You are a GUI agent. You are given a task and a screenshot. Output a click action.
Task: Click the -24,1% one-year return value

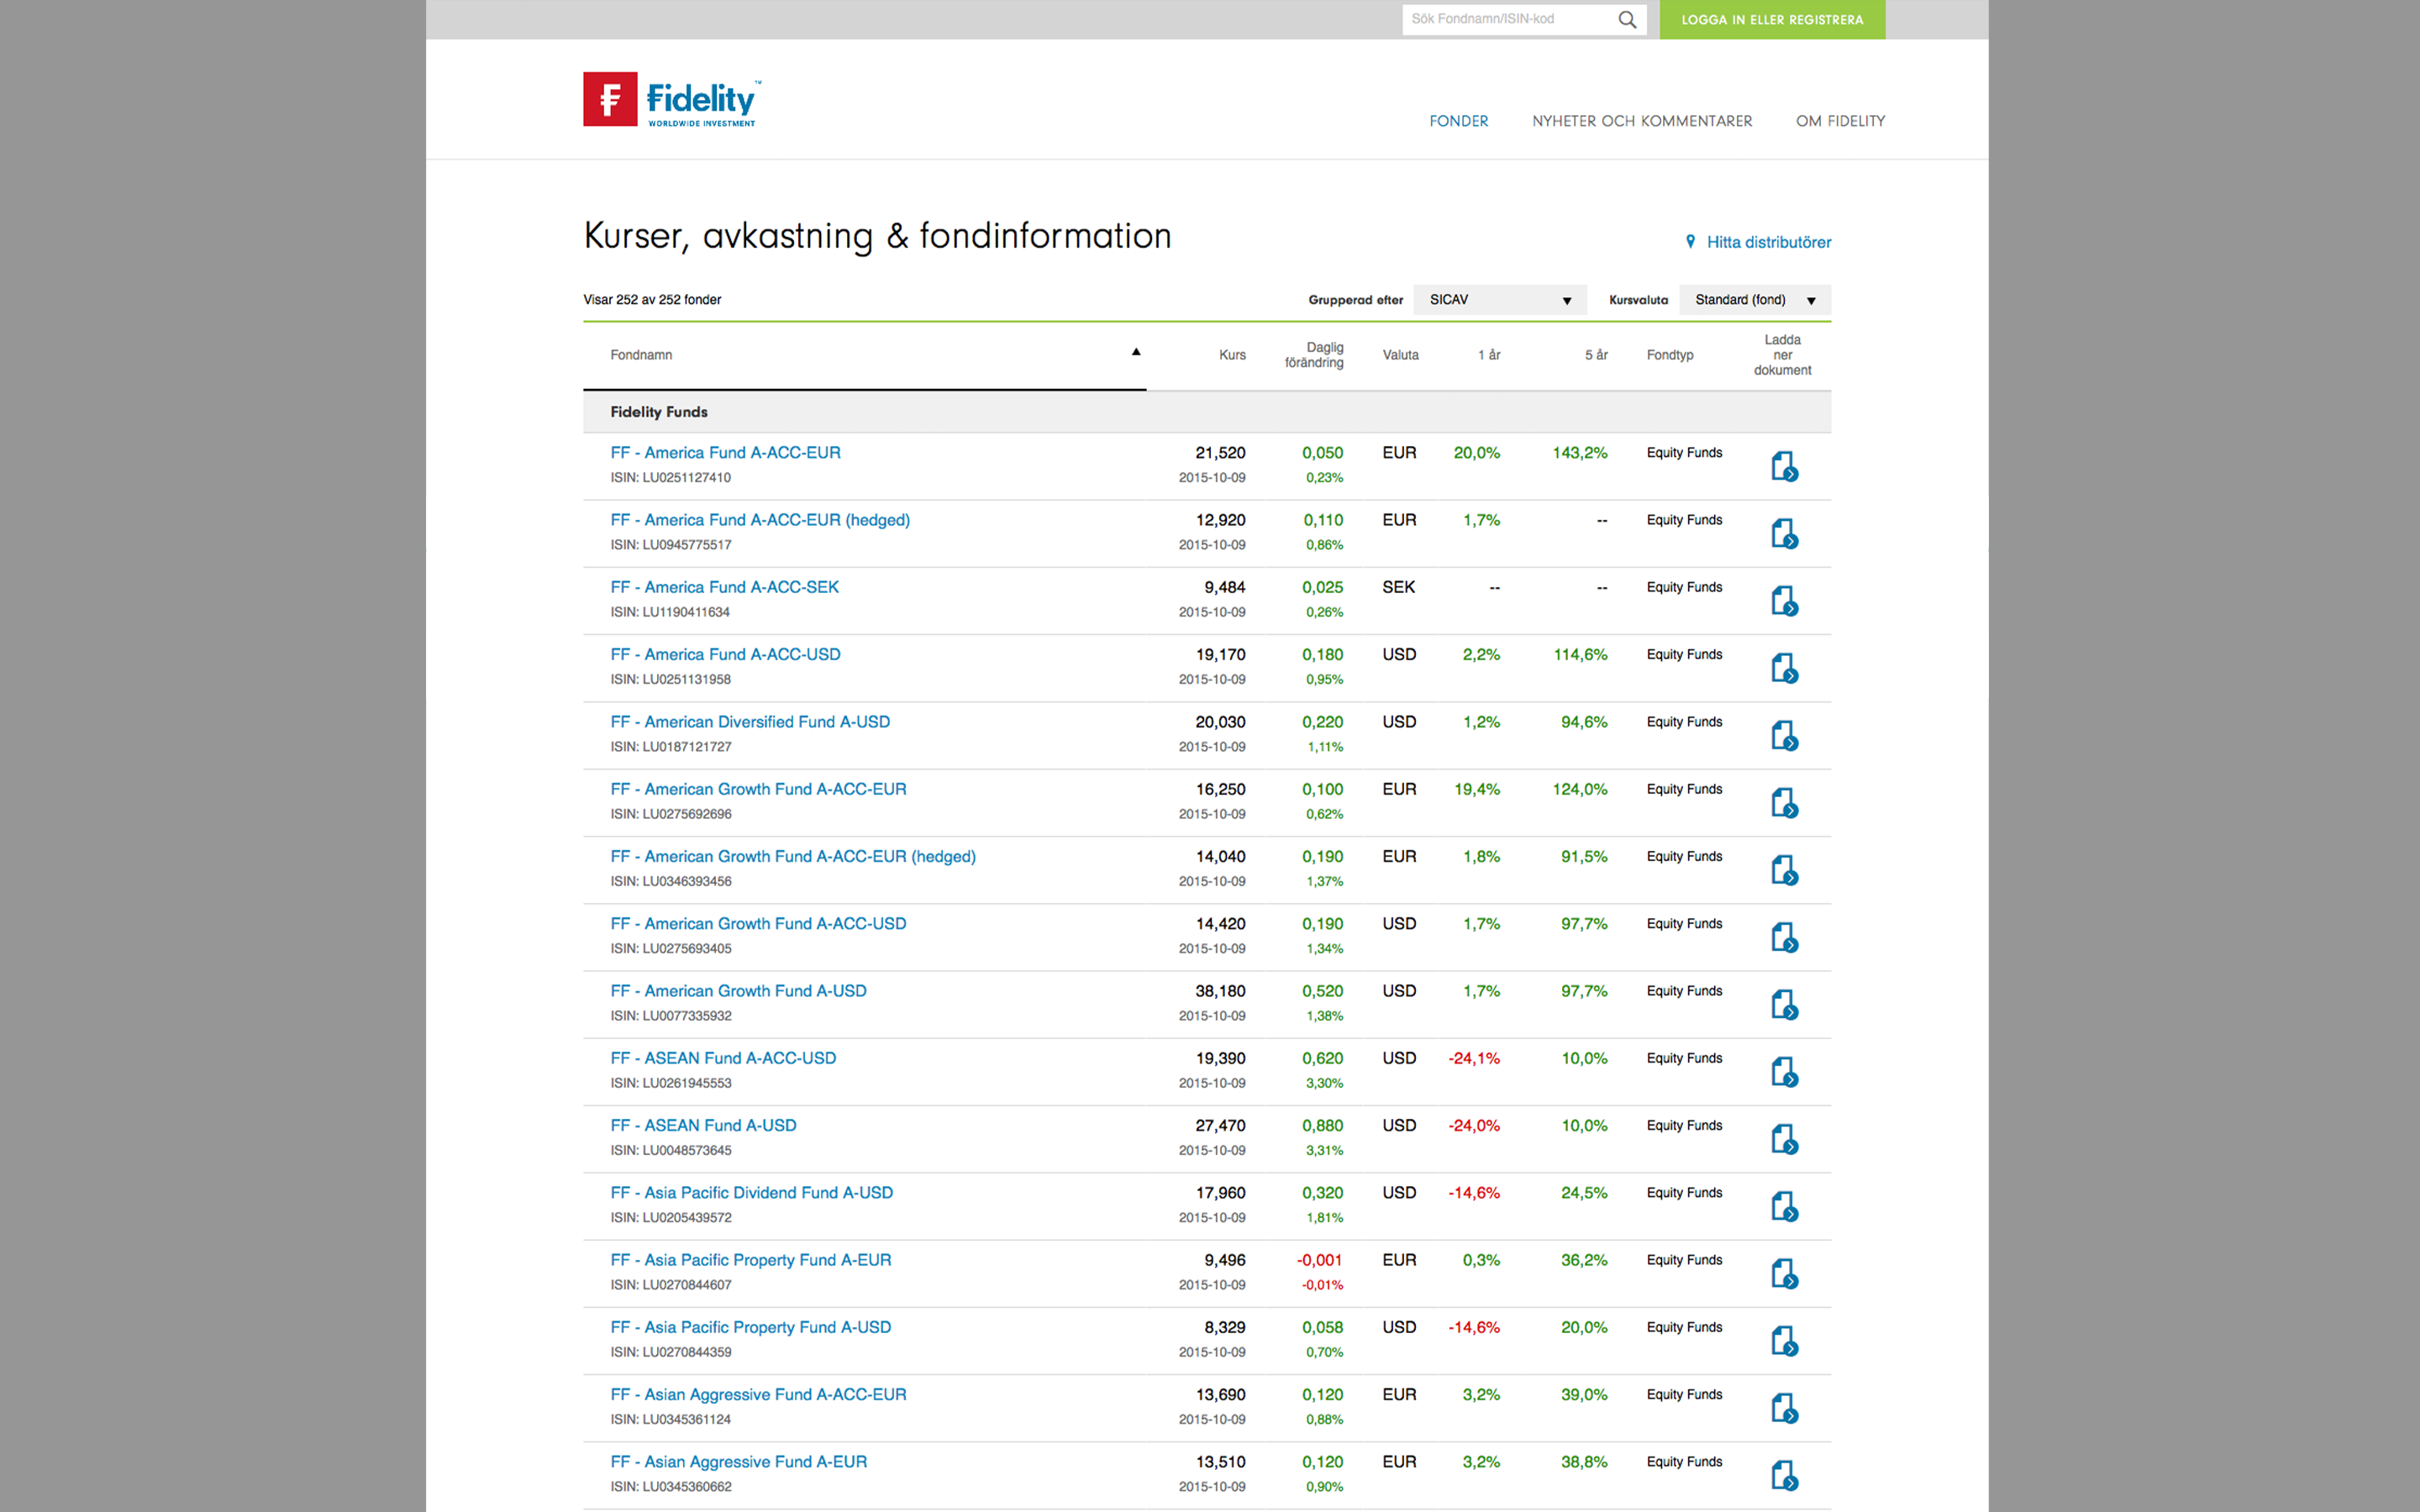point(1474,1058)
